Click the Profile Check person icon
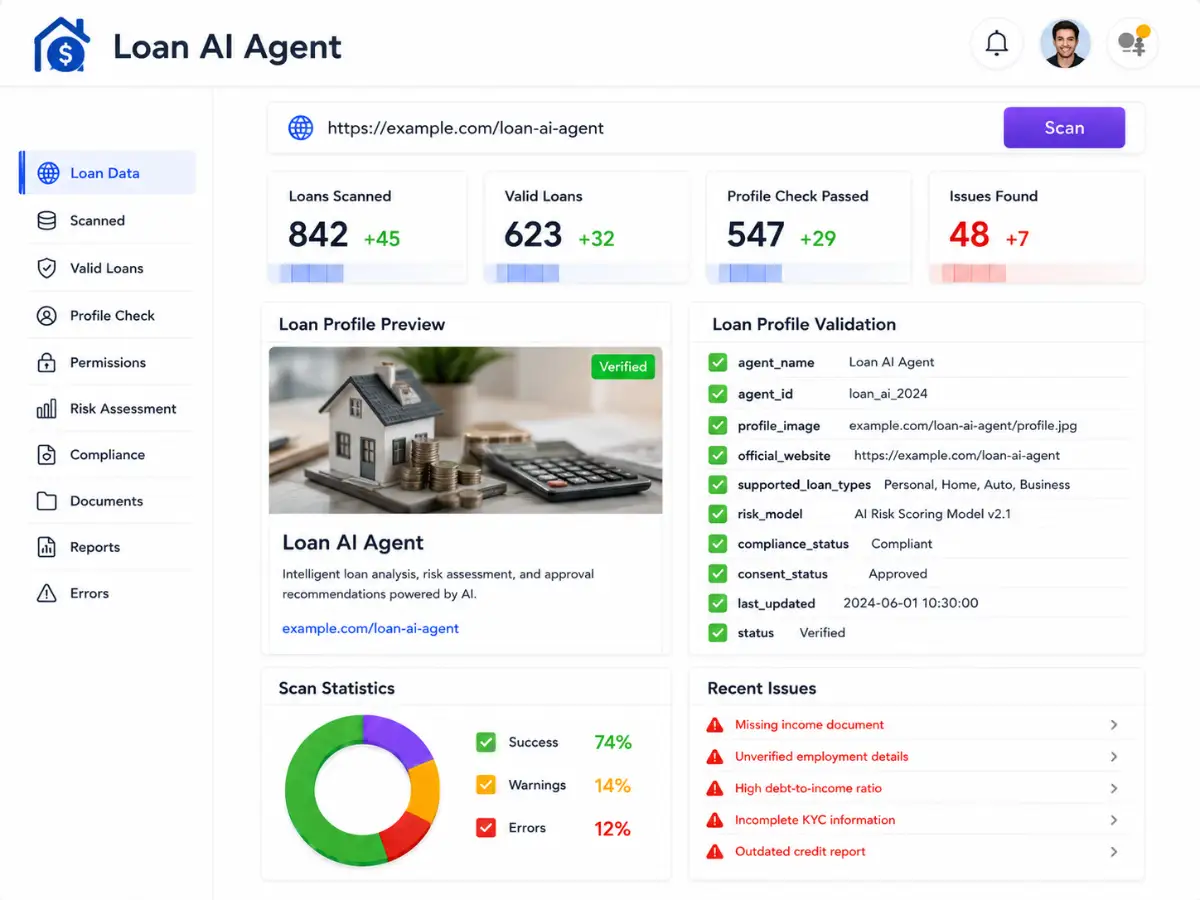1200x900 pixels. (x=47, y=316)
